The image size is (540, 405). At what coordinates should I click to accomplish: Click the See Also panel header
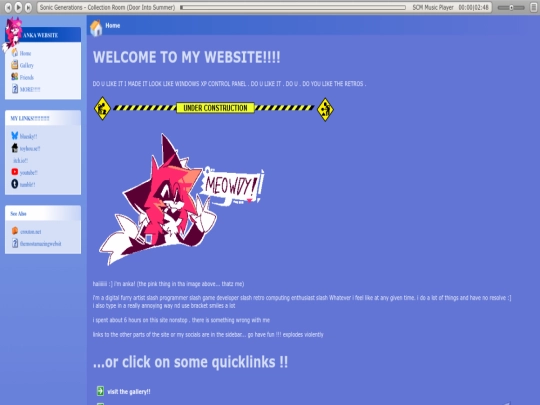click(43, 214)
